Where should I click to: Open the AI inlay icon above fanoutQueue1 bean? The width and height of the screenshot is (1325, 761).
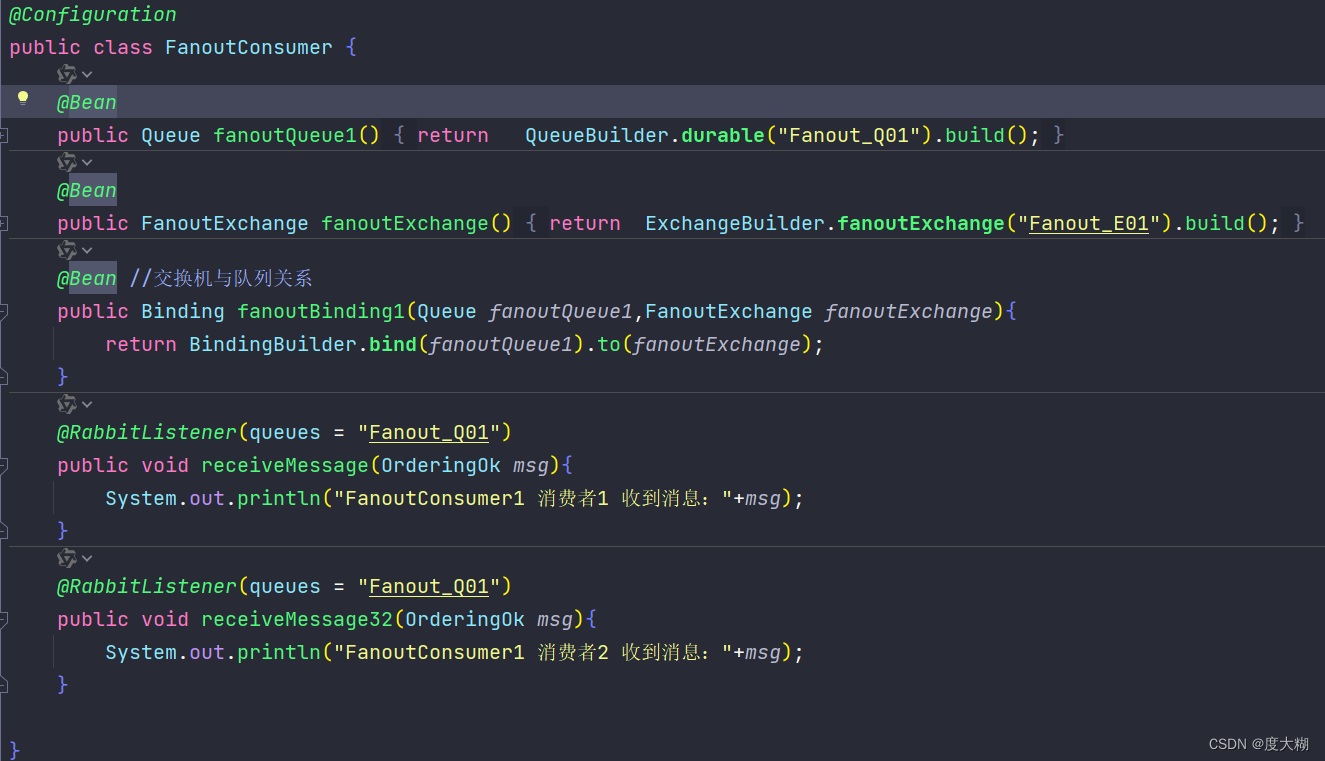67,74
